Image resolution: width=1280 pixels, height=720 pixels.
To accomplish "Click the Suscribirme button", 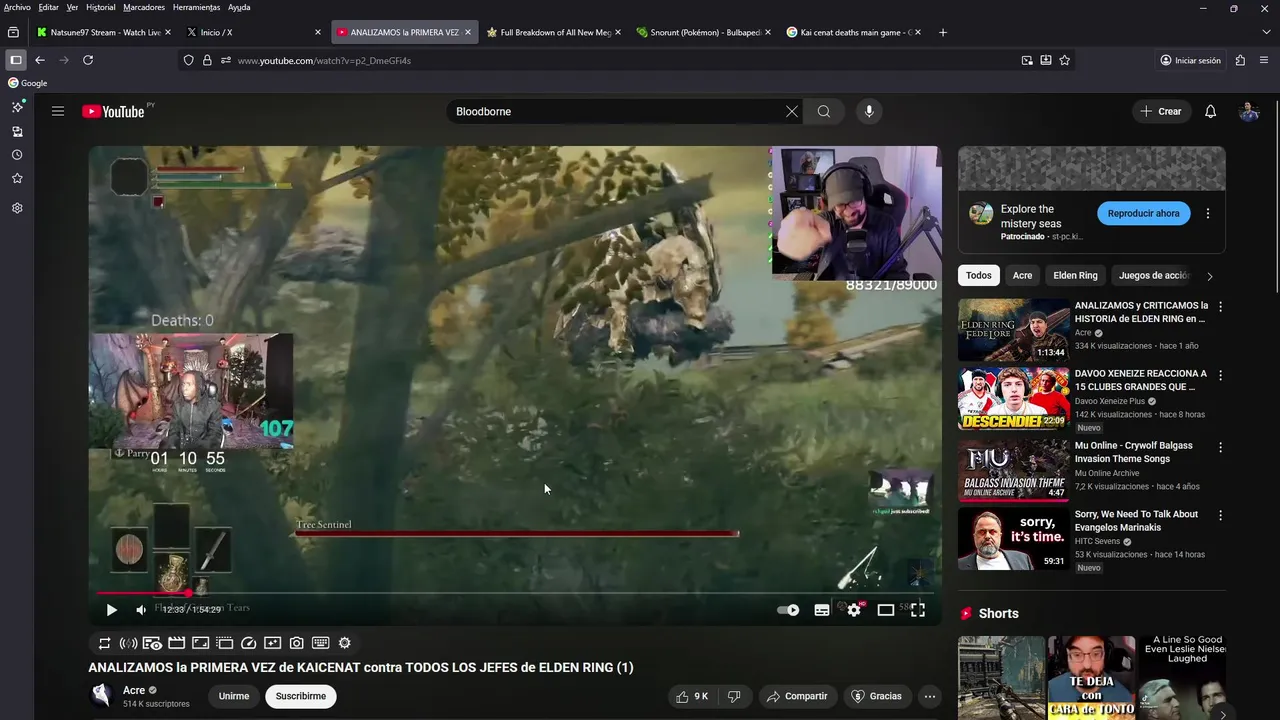I will (301, 696).
